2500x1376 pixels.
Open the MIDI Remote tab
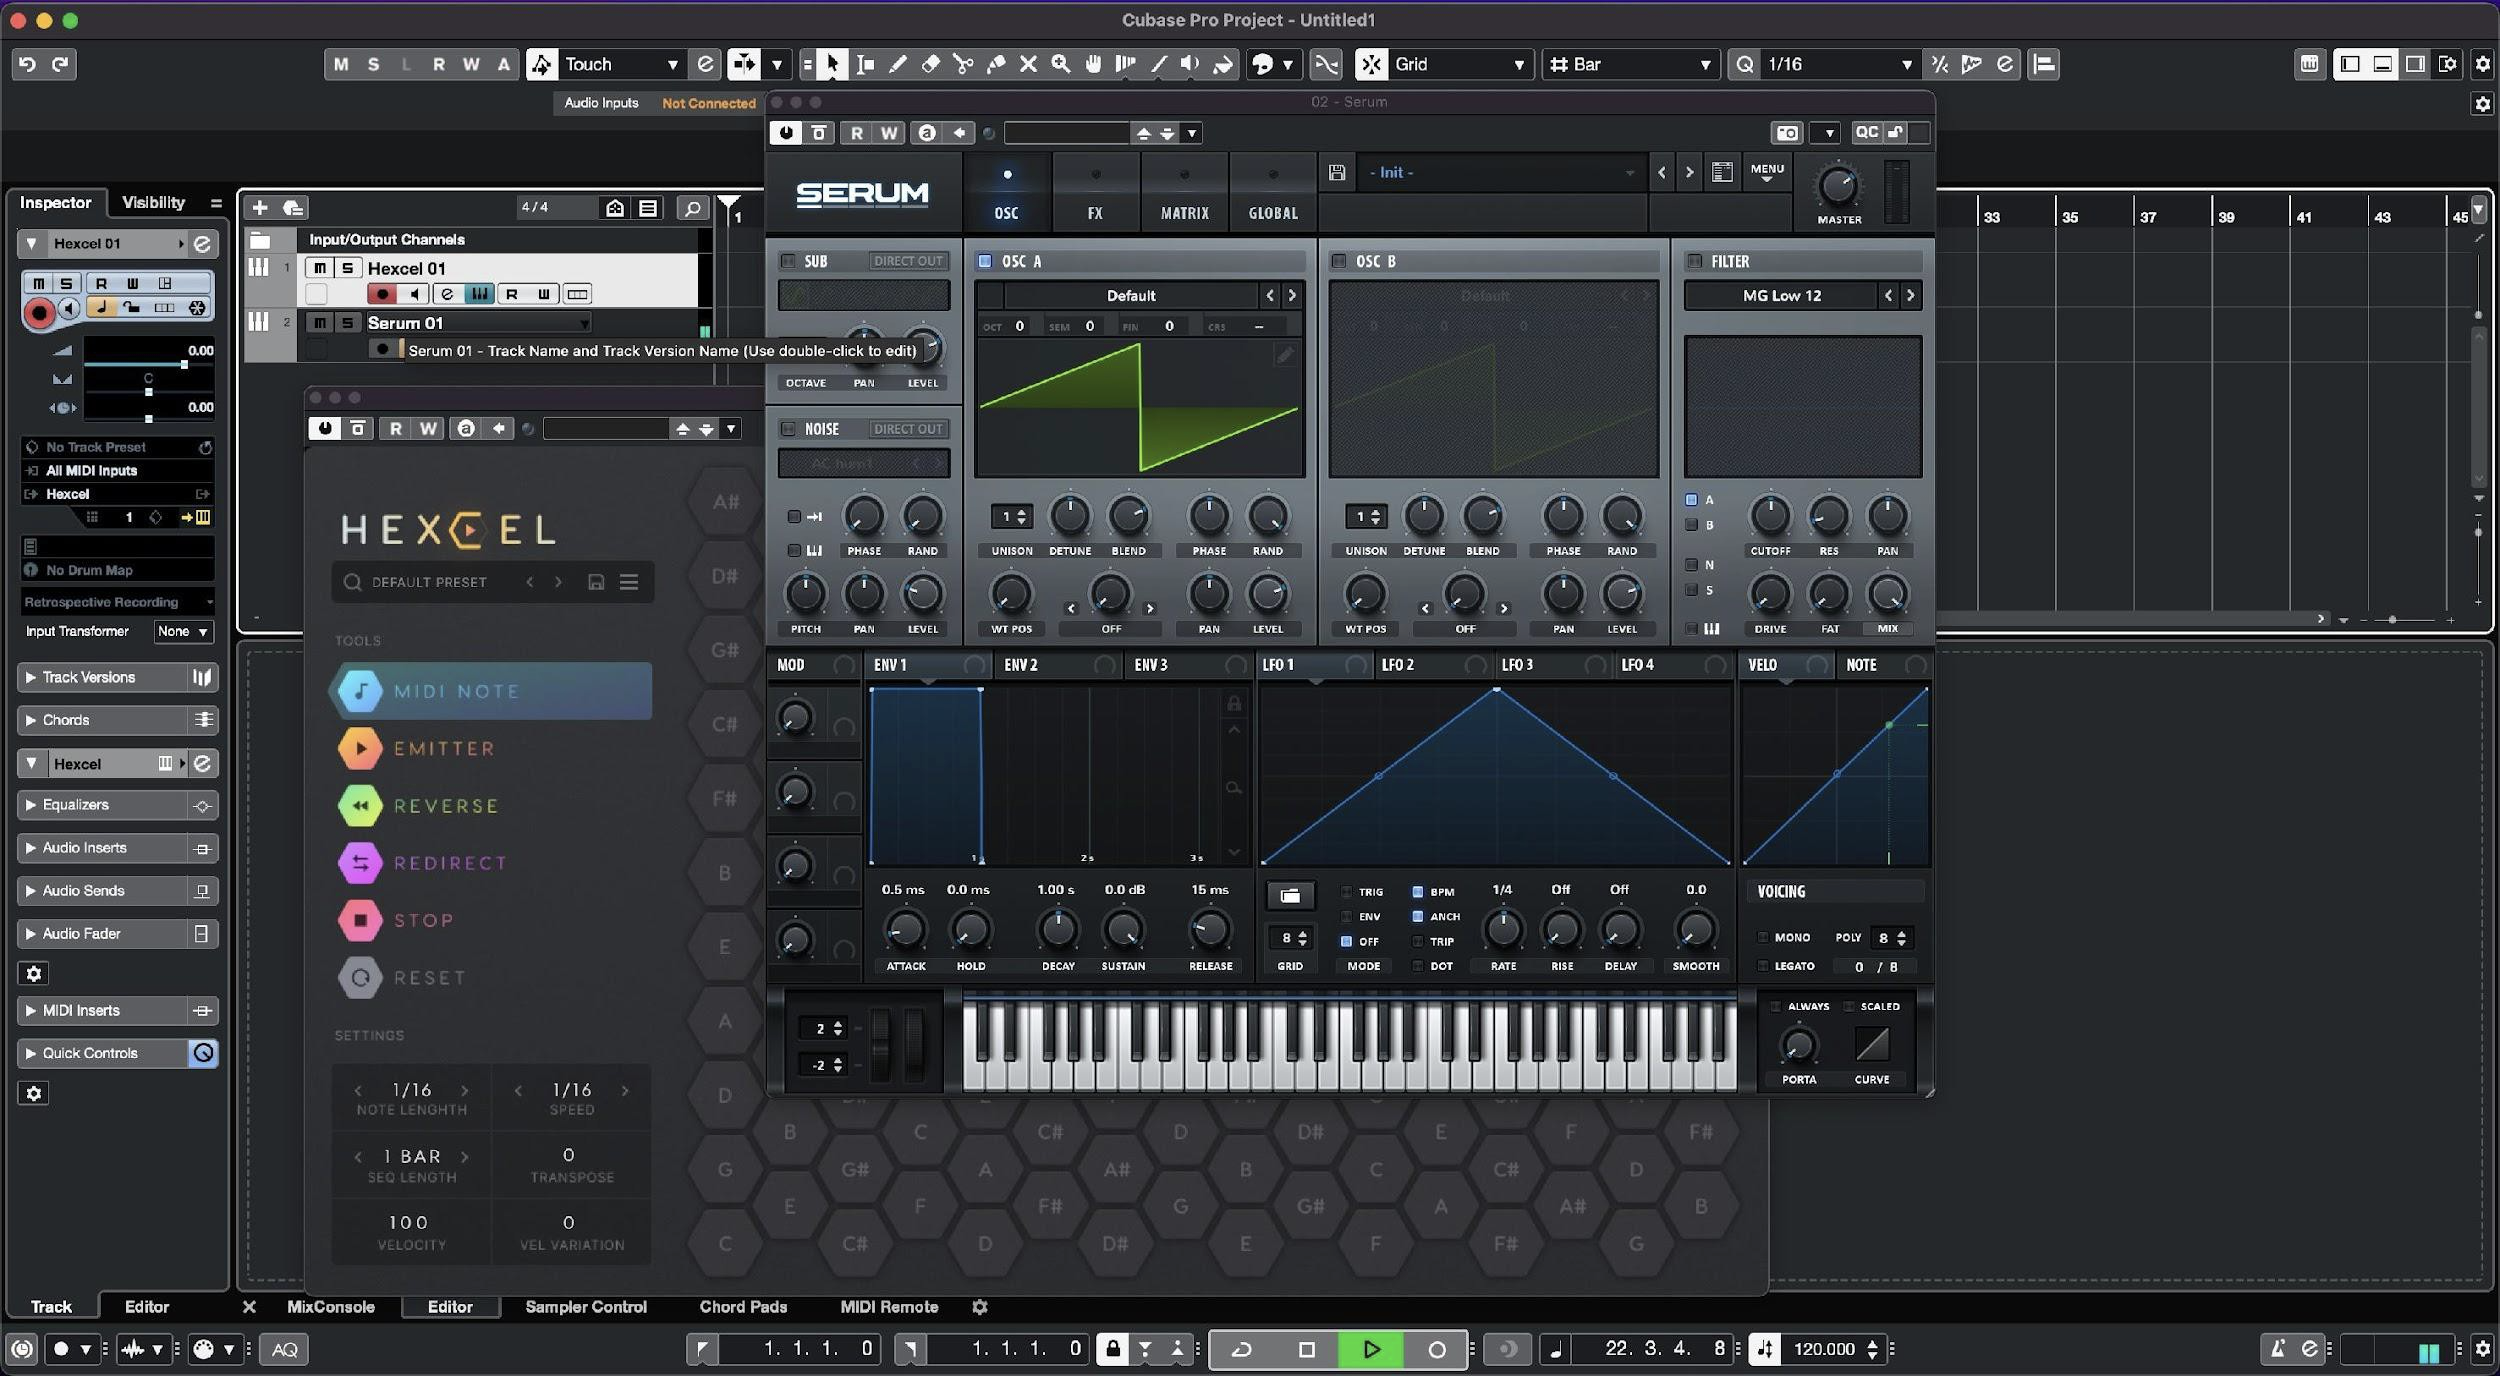point(889,1307)
